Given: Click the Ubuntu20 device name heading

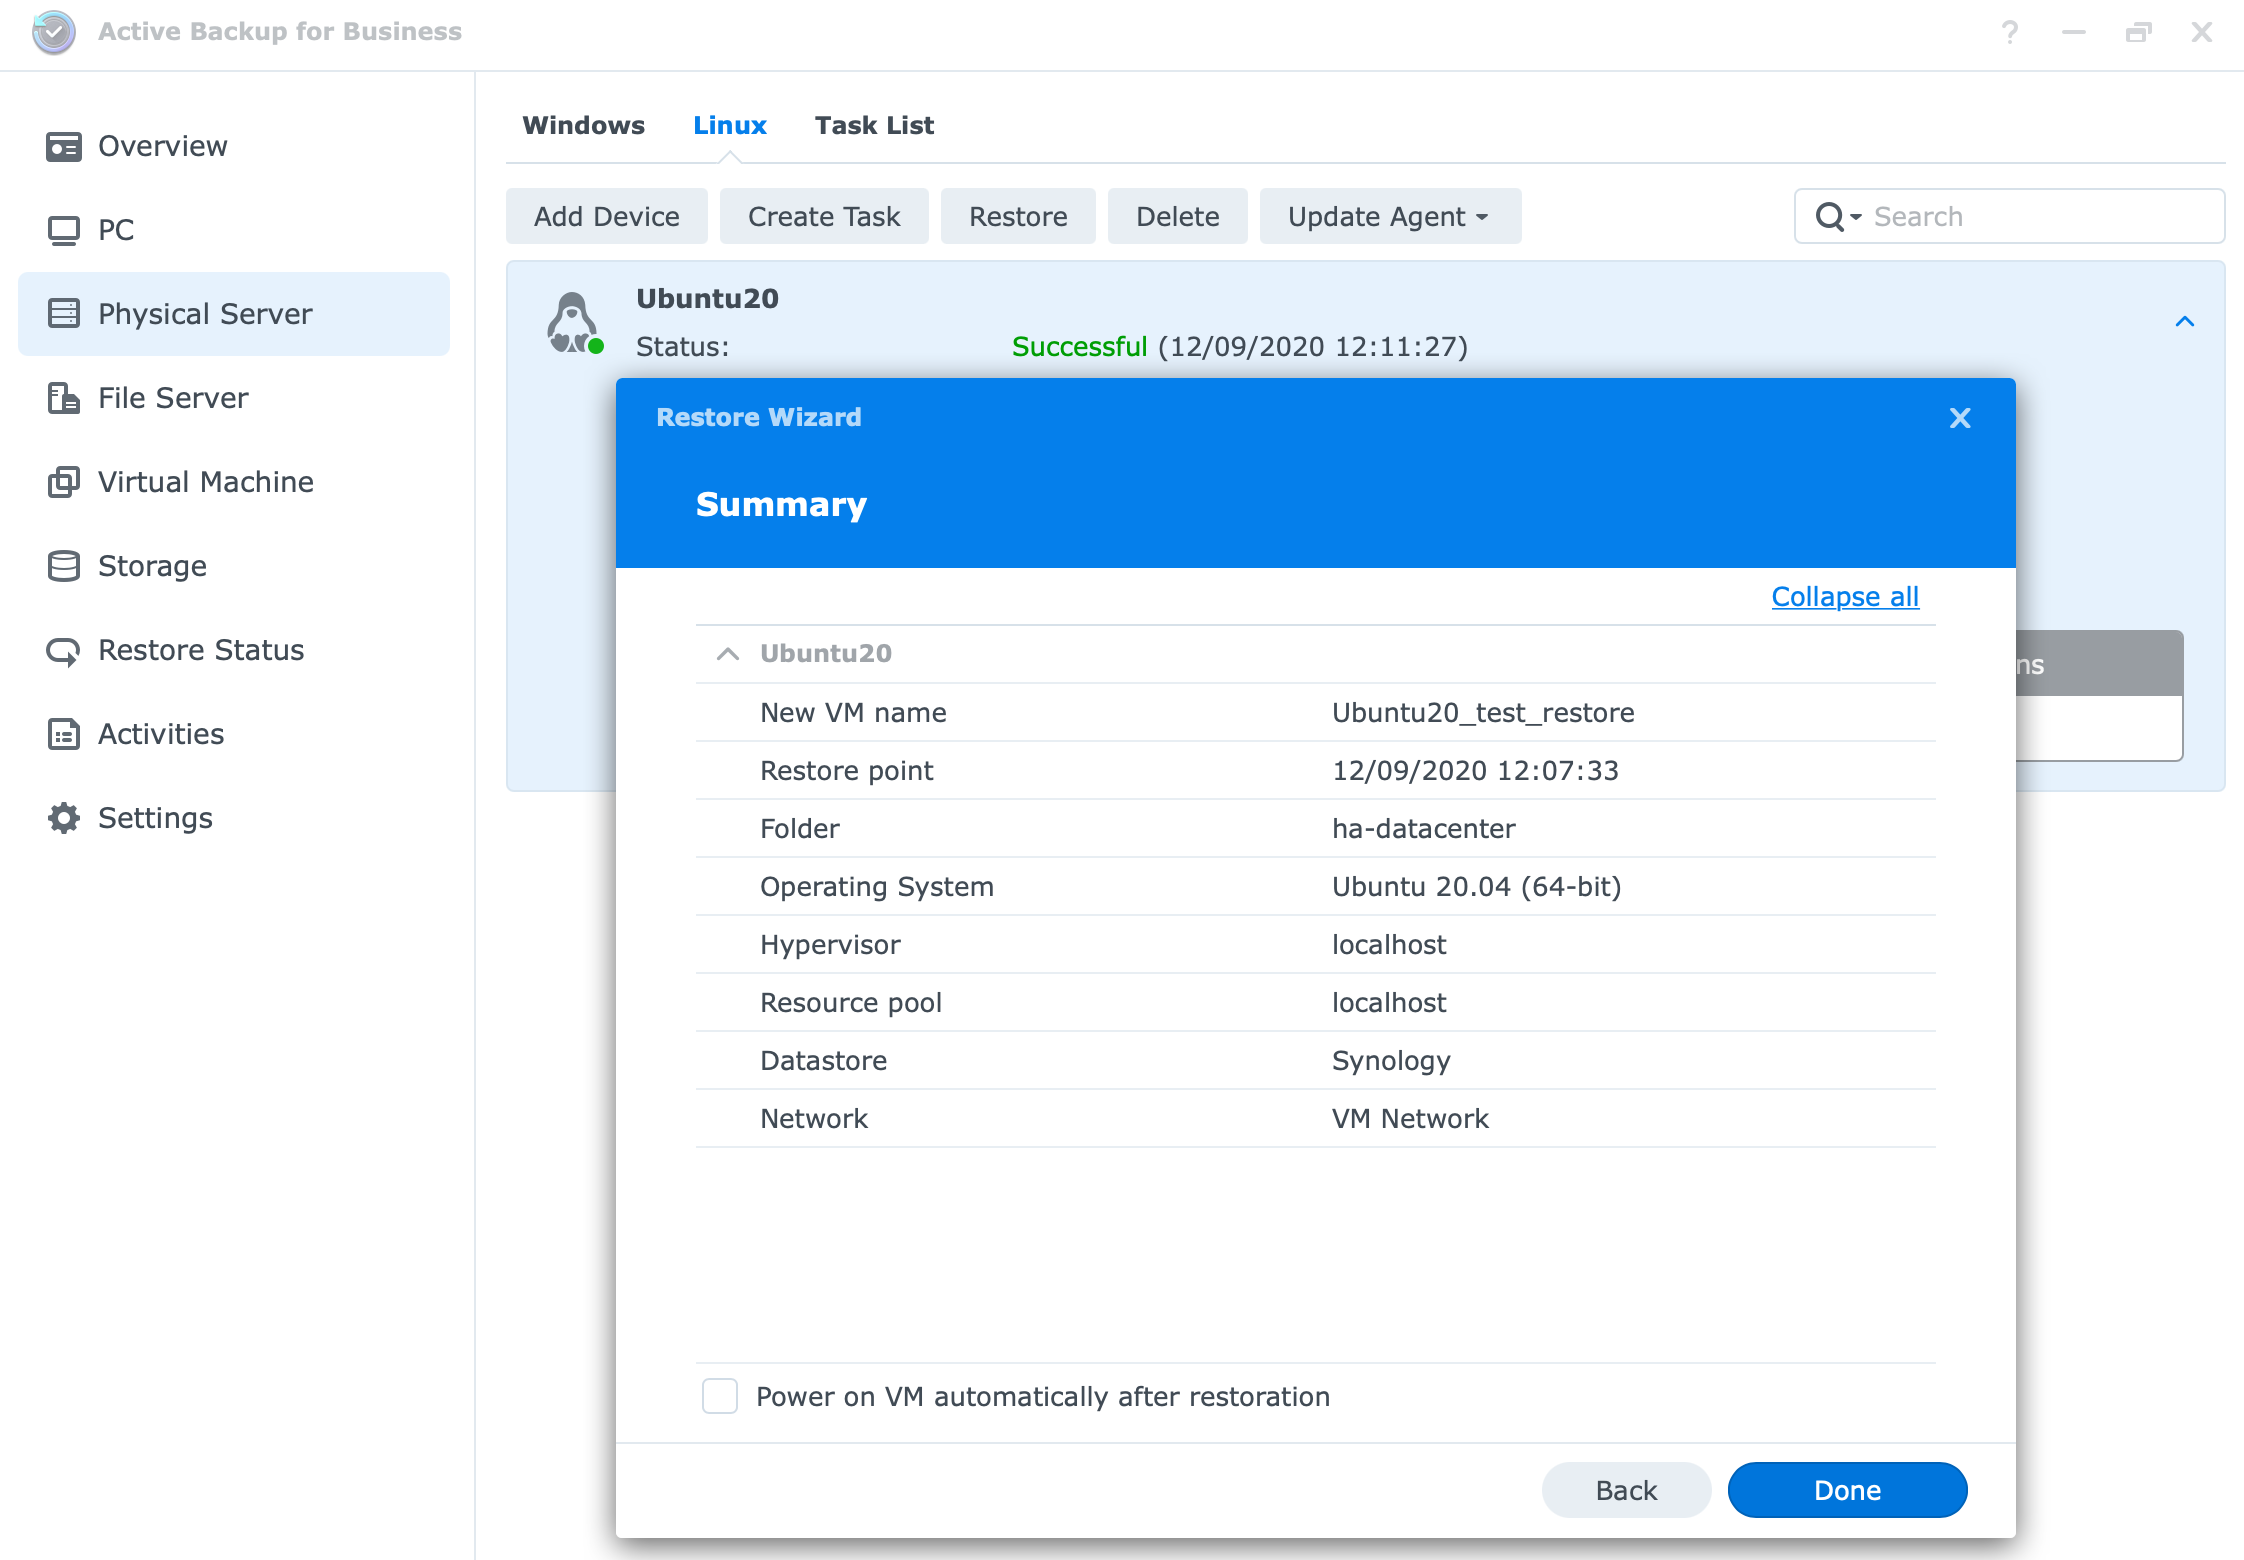Looking at the screenshot, I should (x=708, y=299).
